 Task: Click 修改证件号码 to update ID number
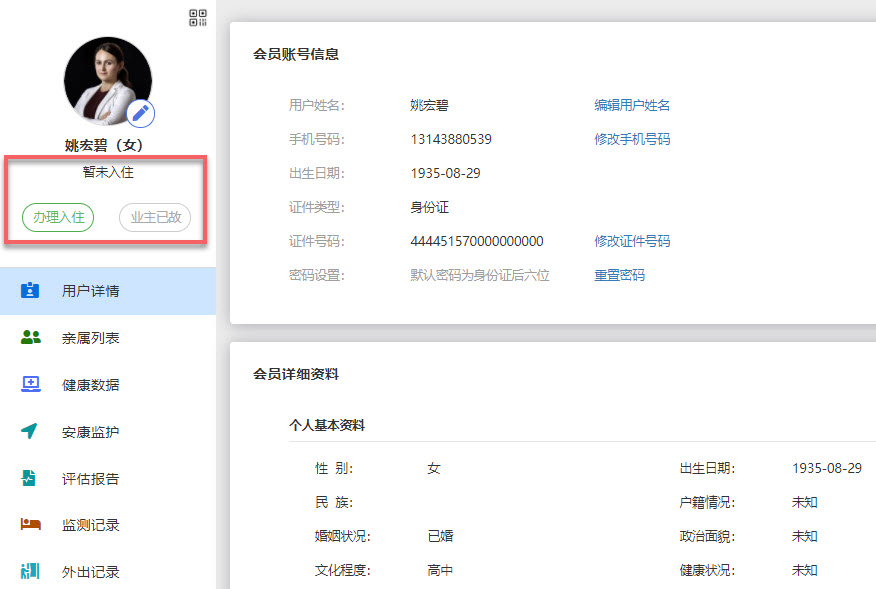633,241
